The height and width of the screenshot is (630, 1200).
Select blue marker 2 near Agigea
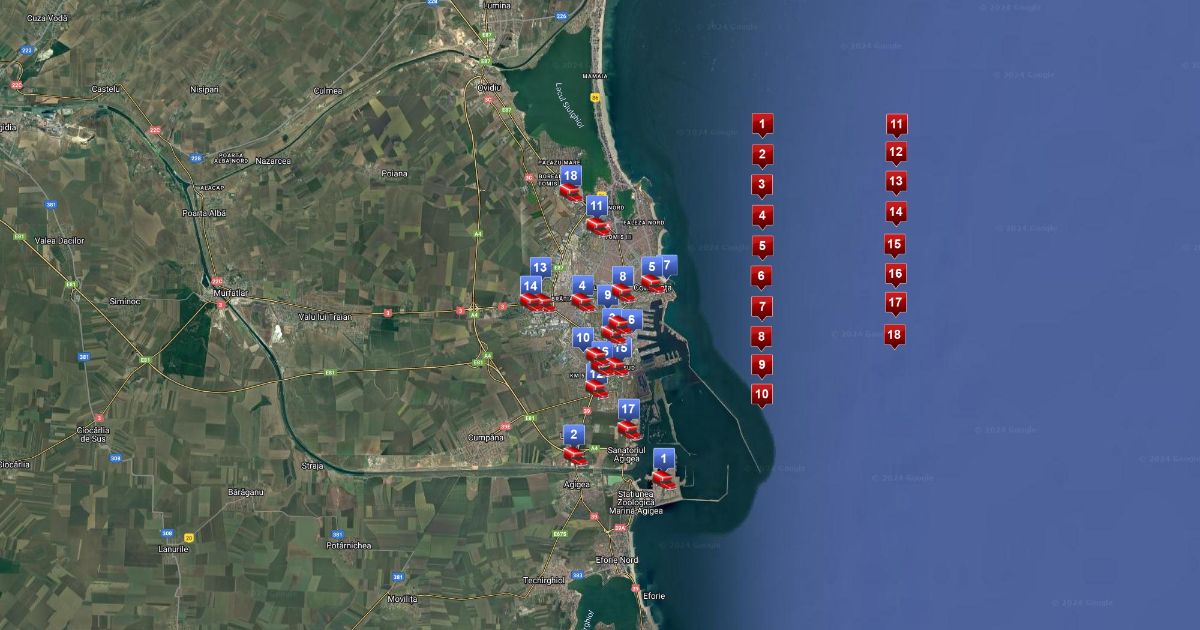click(x=573, y=436)
